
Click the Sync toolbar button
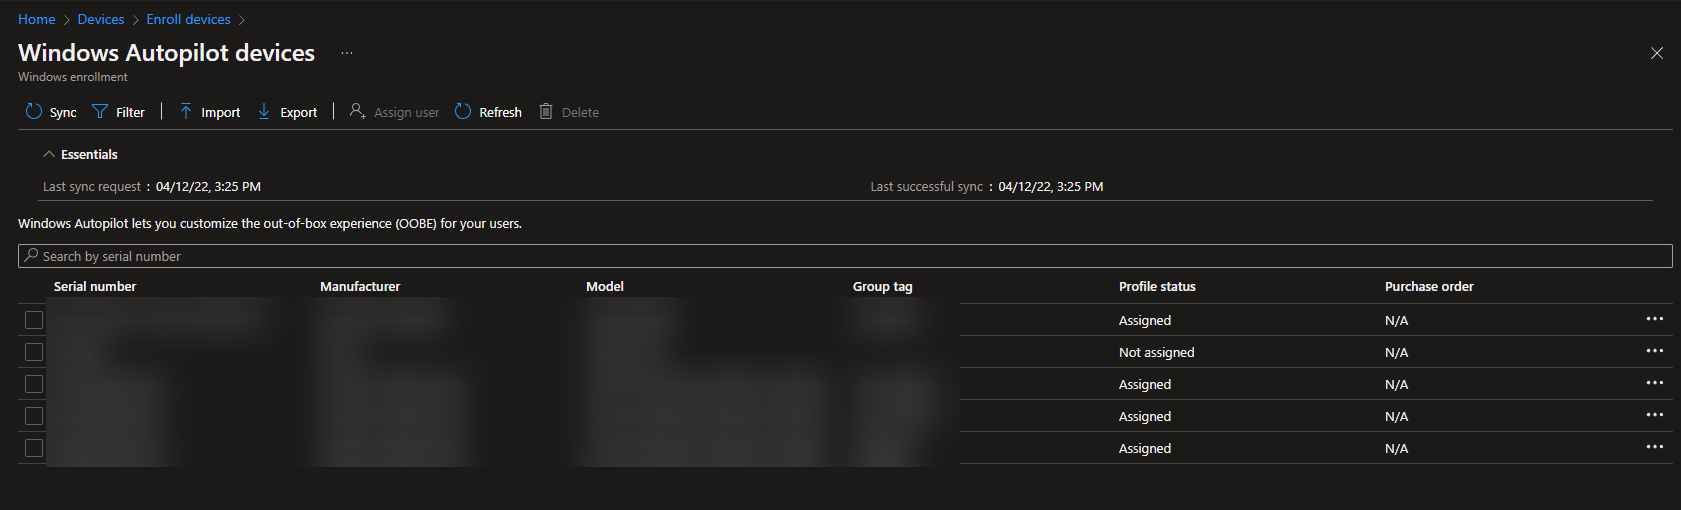pos(51,112)
